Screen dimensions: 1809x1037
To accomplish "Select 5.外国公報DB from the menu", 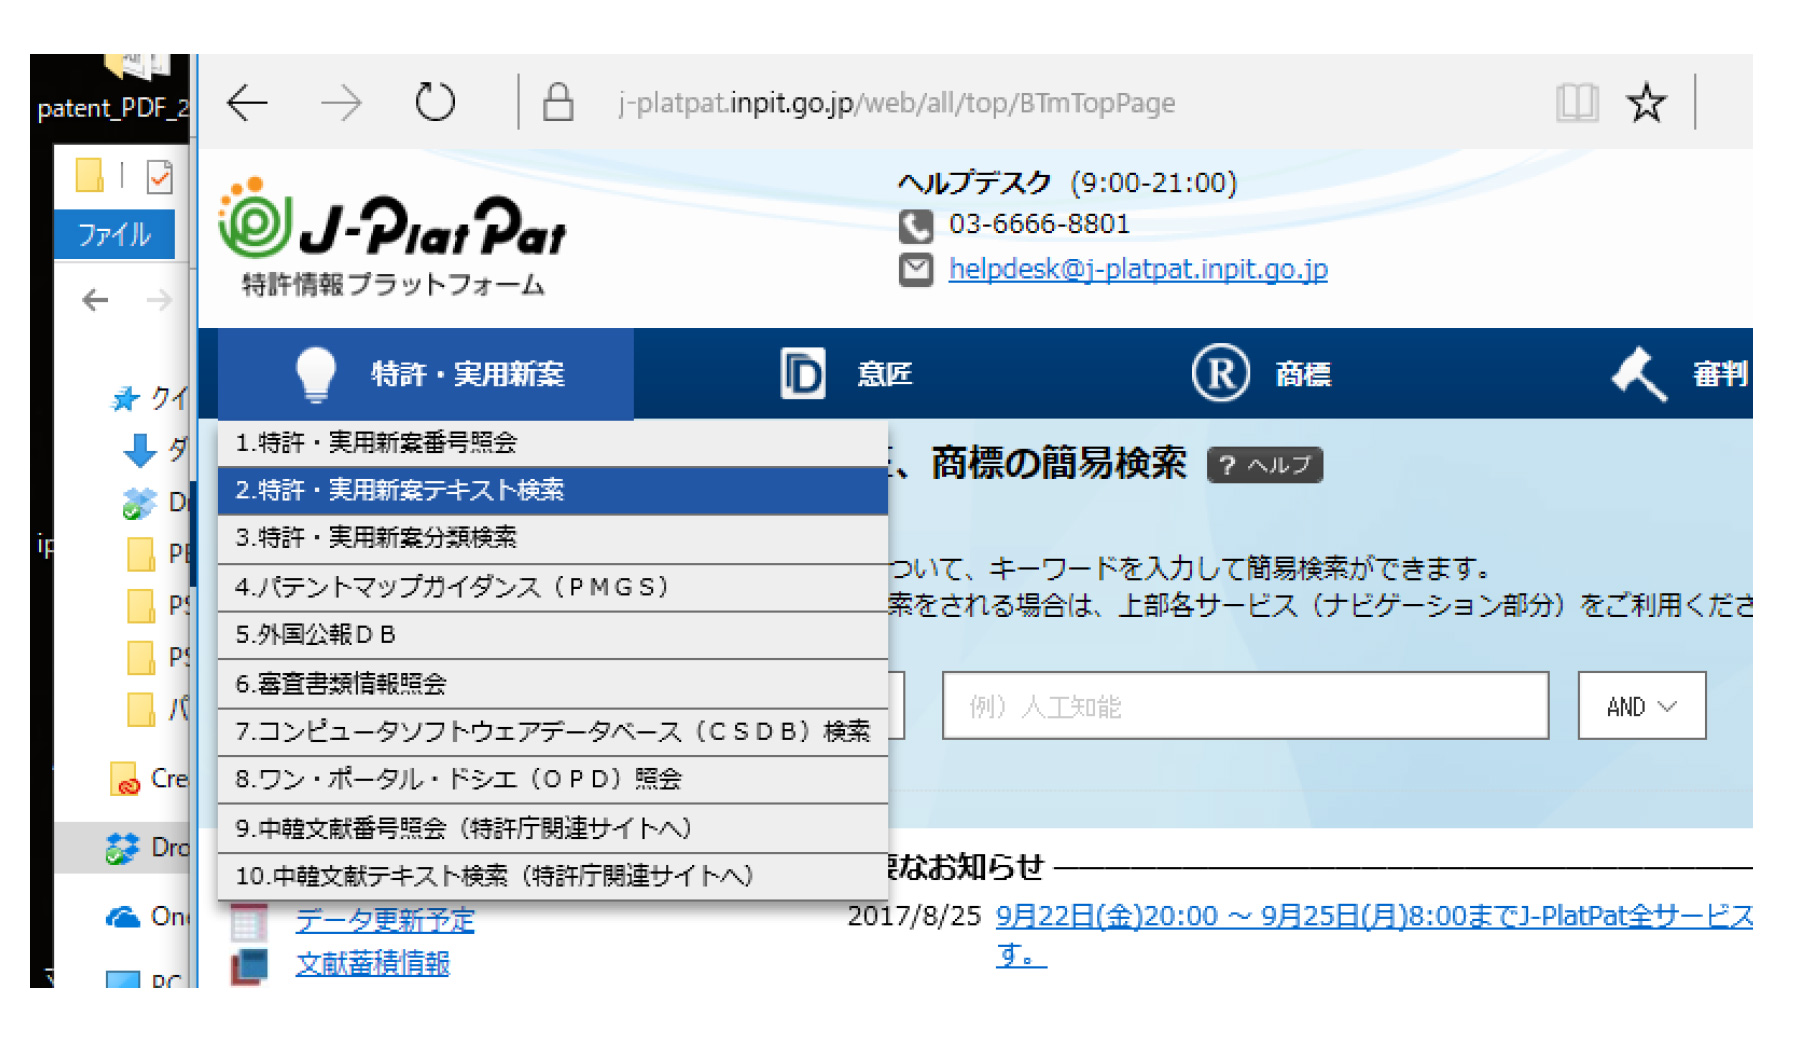I will [317, 634].
